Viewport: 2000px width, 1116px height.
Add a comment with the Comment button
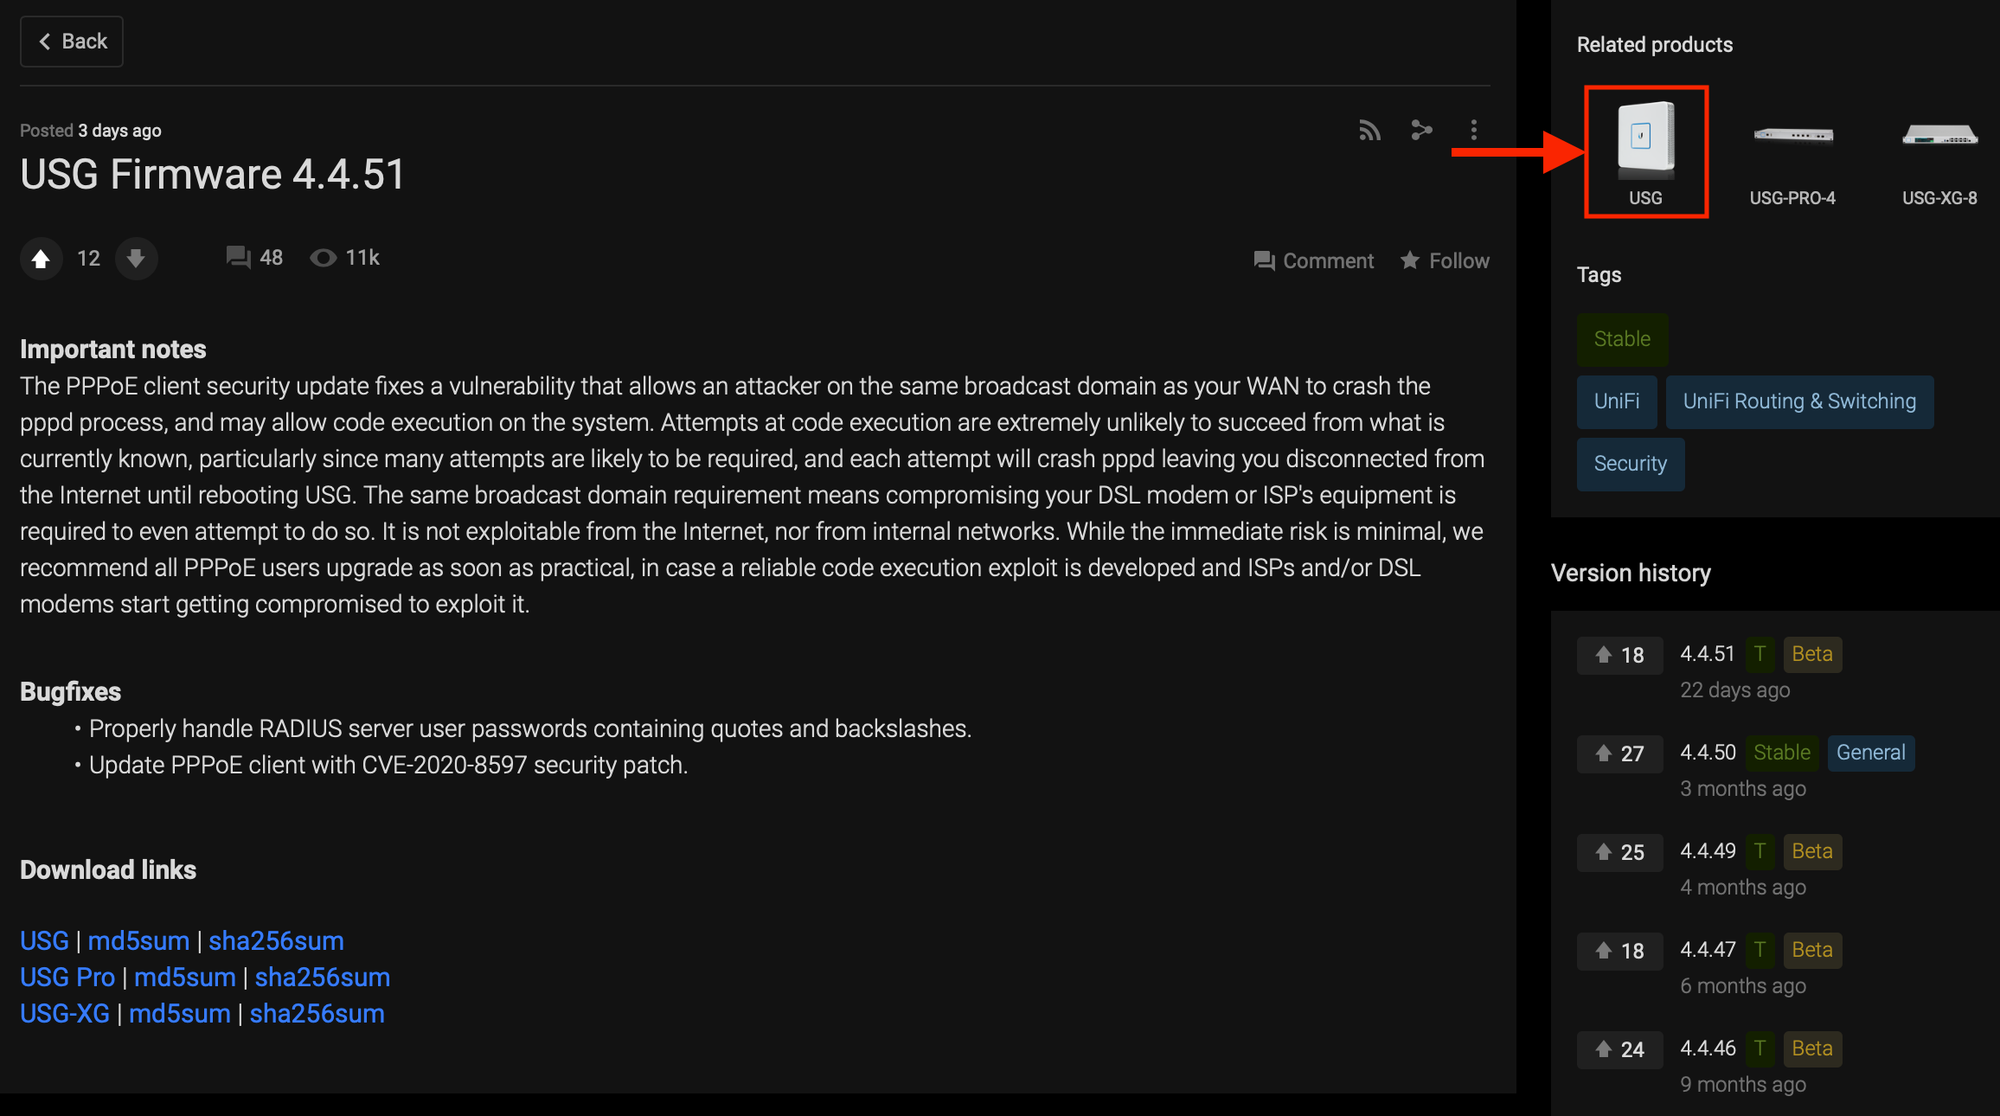click(x=1313, y=261)
